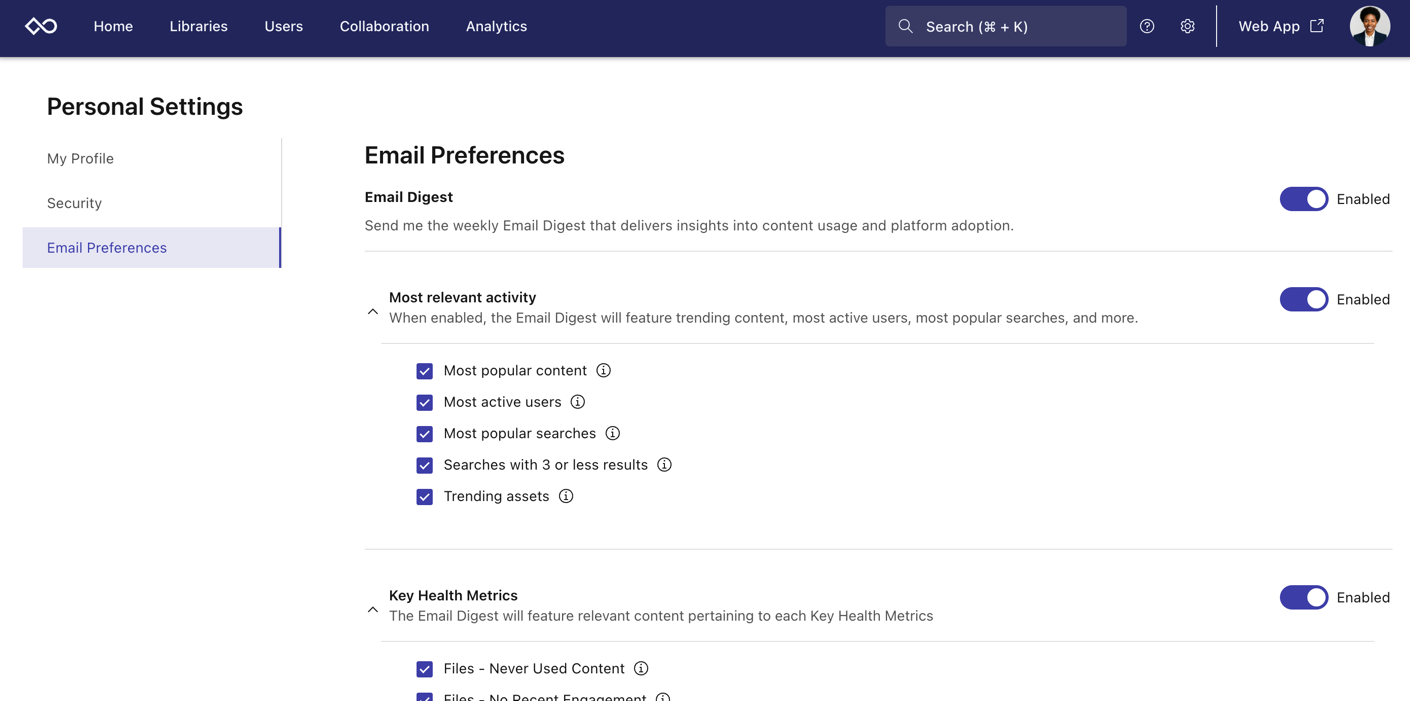Click the settings gear icon
Screen dimensions: 1410x701
(1187, 26)
